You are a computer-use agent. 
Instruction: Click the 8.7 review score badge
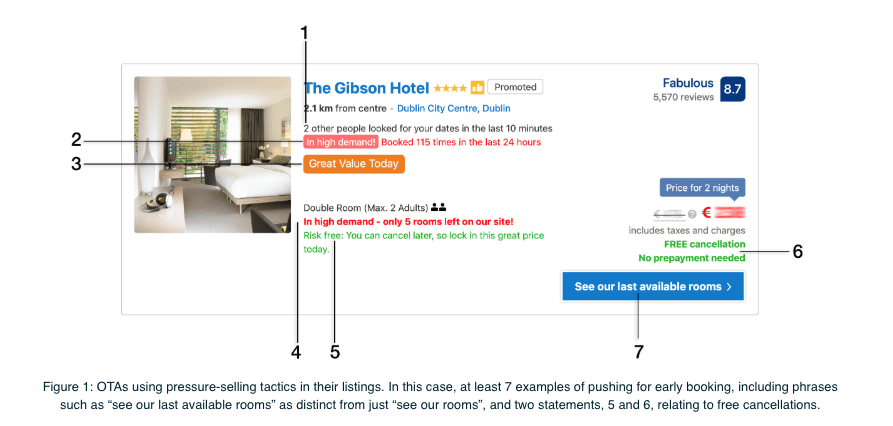[x=732, y=89]
